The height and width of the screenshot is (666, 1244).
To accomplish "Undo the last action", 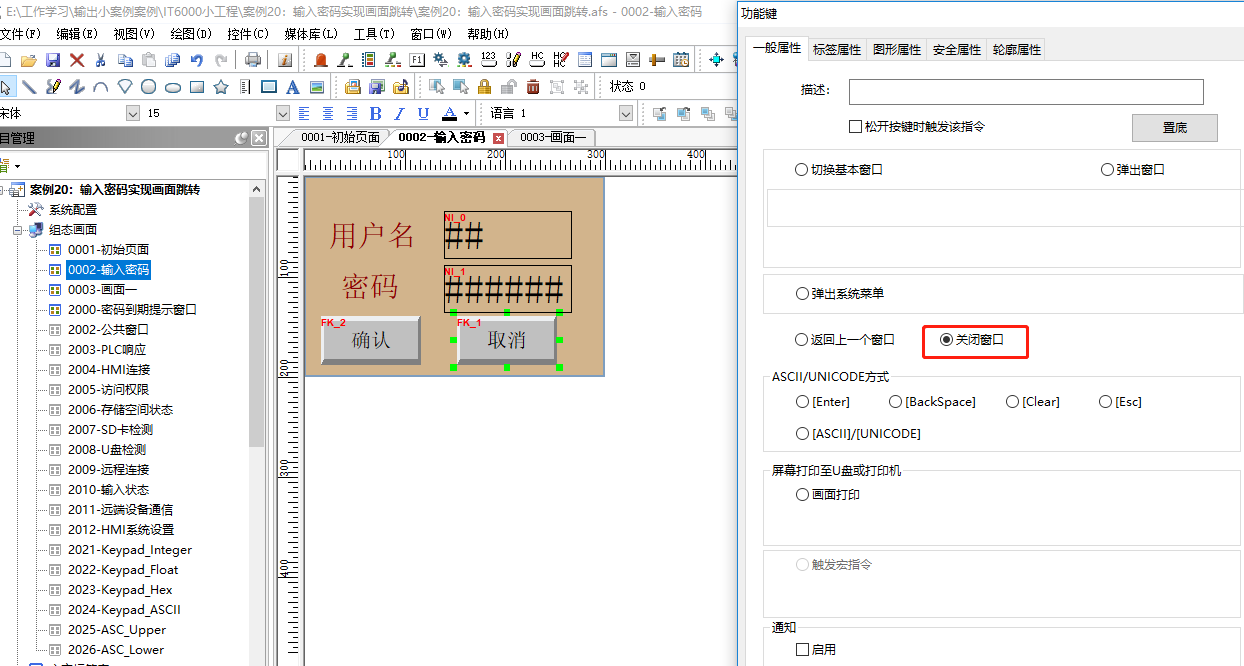I will (x=197, y=60).
